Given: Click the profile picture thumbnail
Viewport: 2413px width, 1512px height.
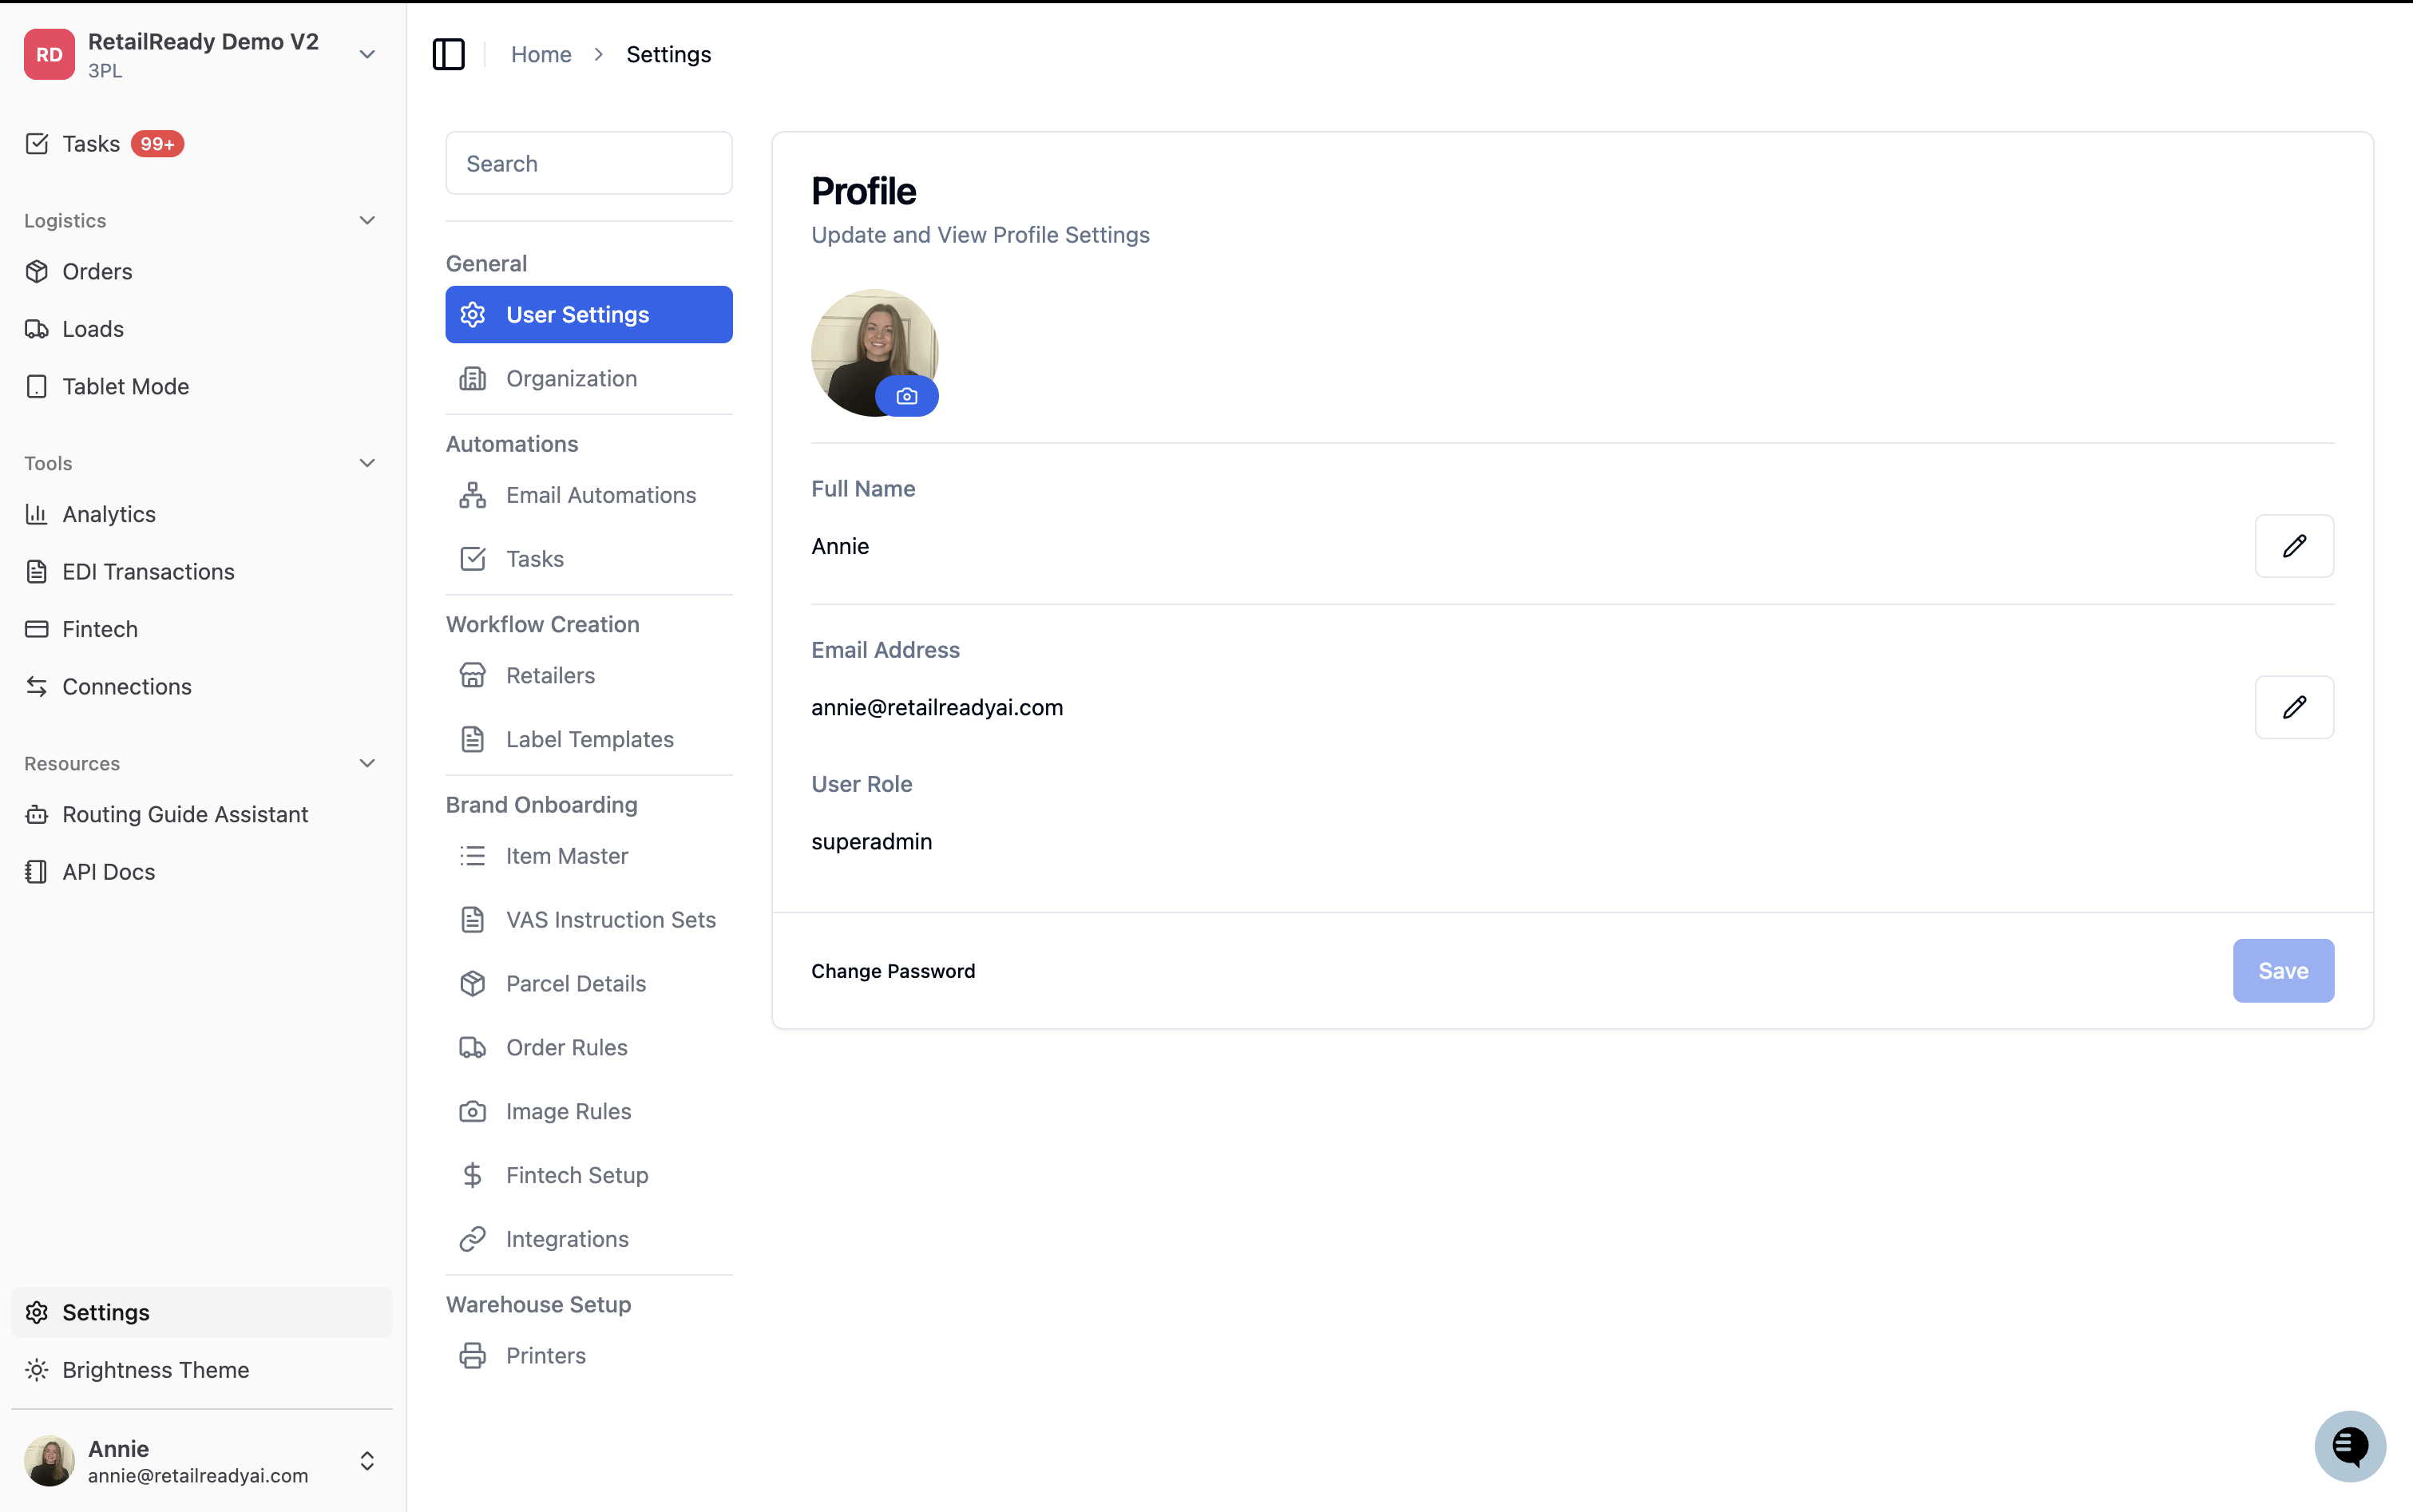Looking at the screenshot, I should [874, 352].
